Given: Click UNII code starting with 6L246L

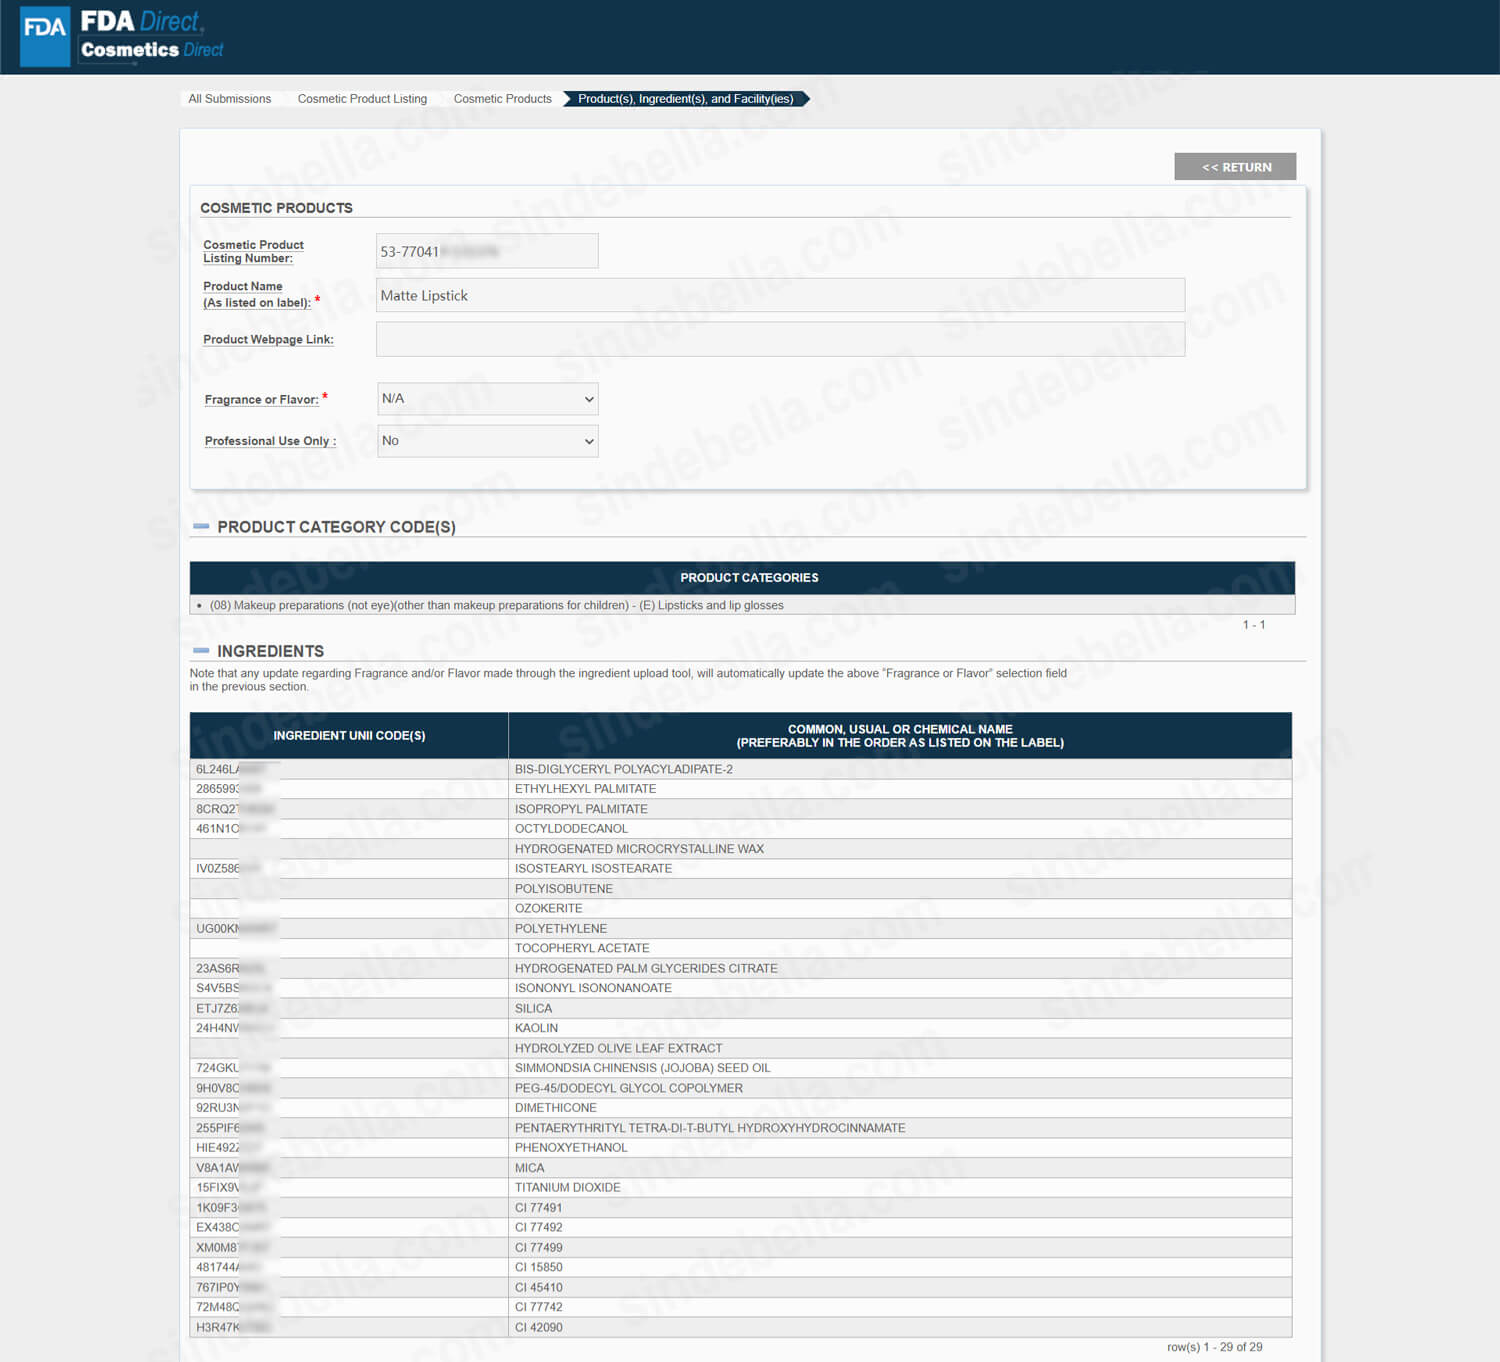Looking at the screenshot, I should [231, 769].
